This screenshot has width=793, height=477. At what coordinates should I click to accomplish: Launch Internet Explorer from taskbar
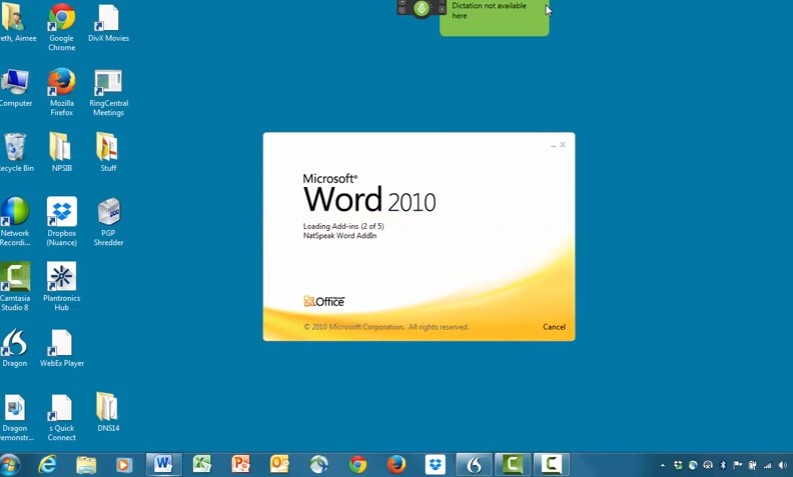(x=48, y=464)
